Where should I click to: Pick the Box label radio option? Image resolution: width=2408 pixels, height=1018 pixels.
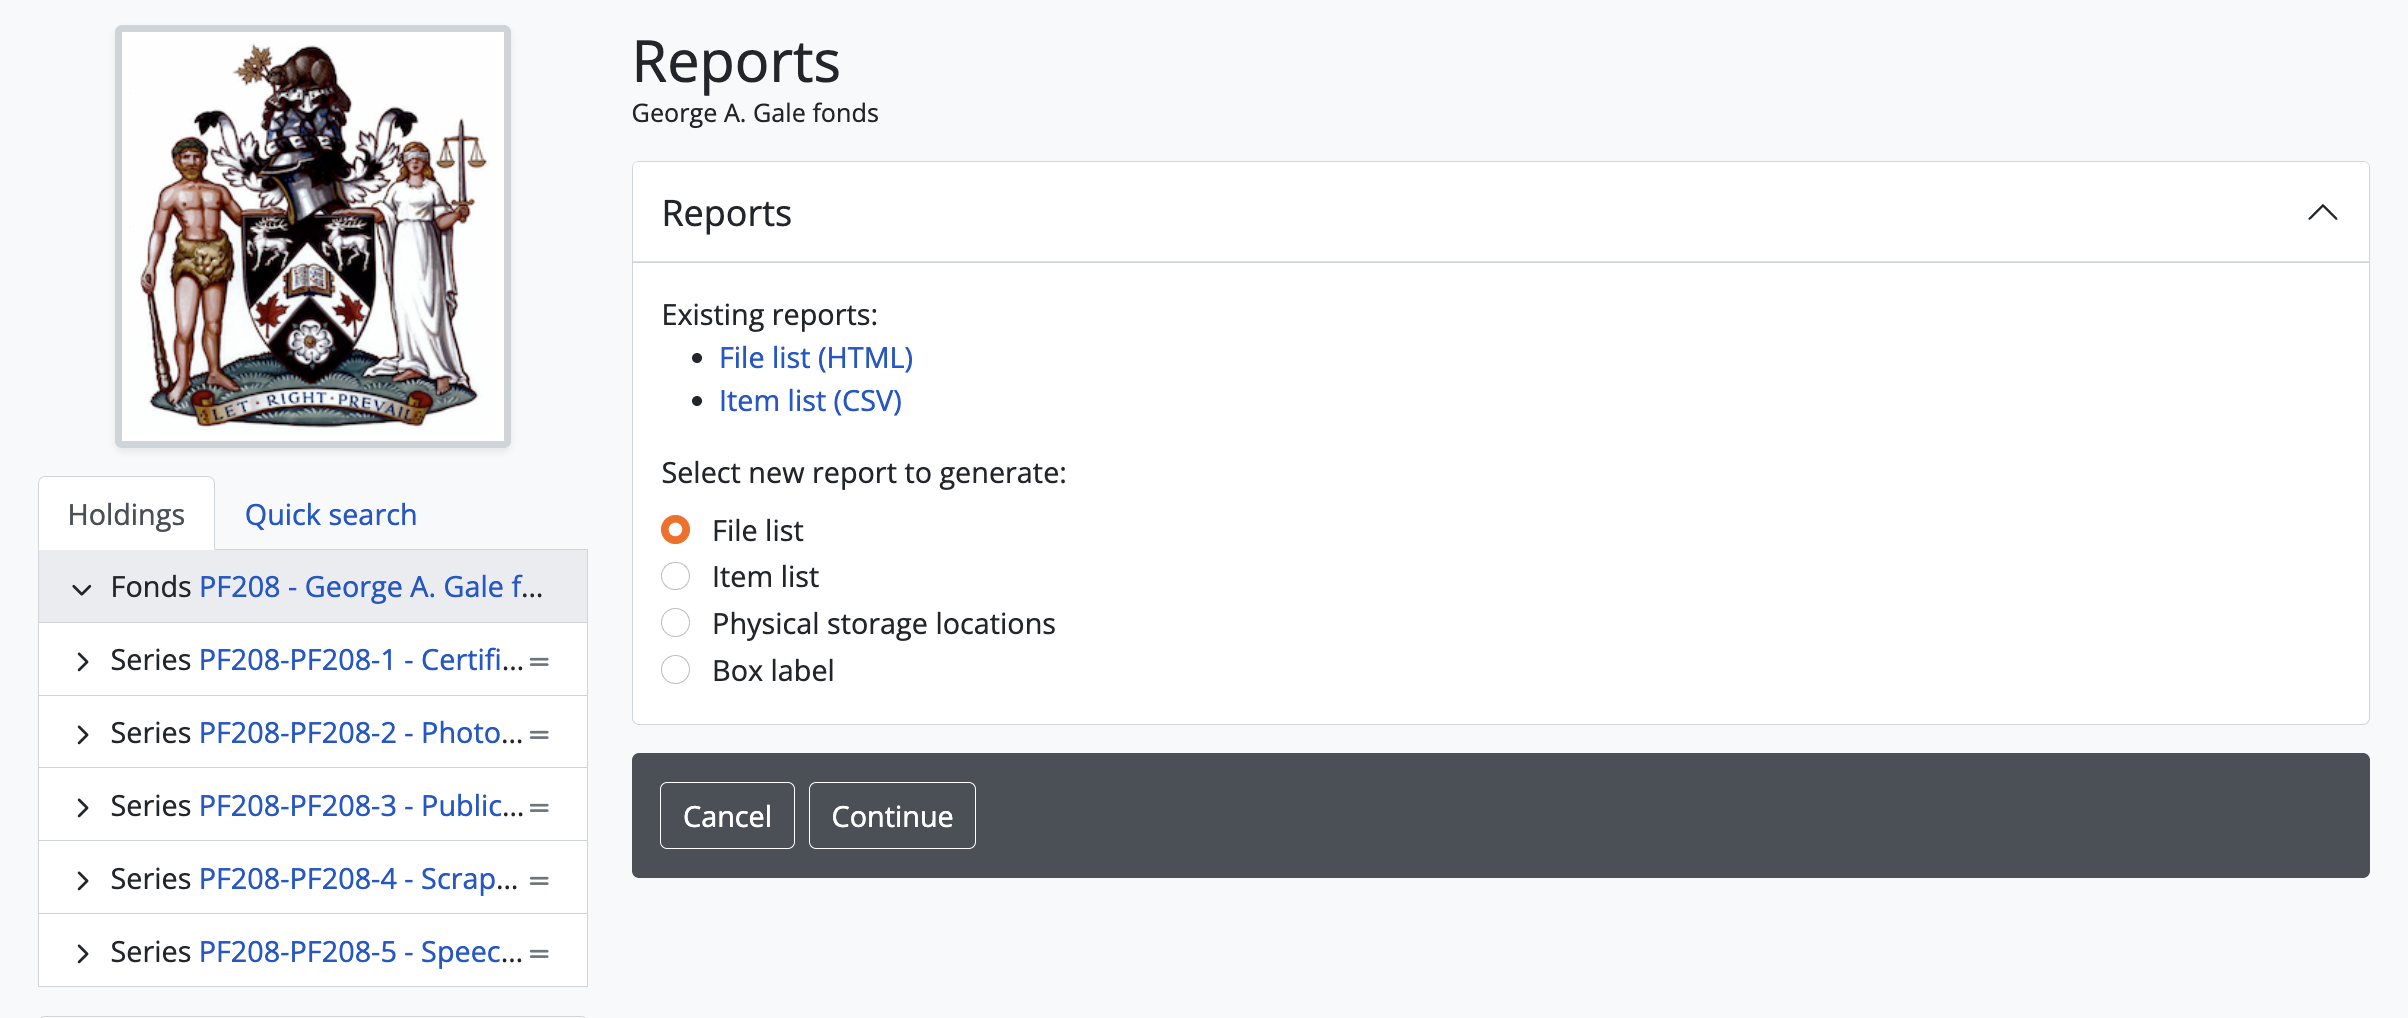(676, 670)
